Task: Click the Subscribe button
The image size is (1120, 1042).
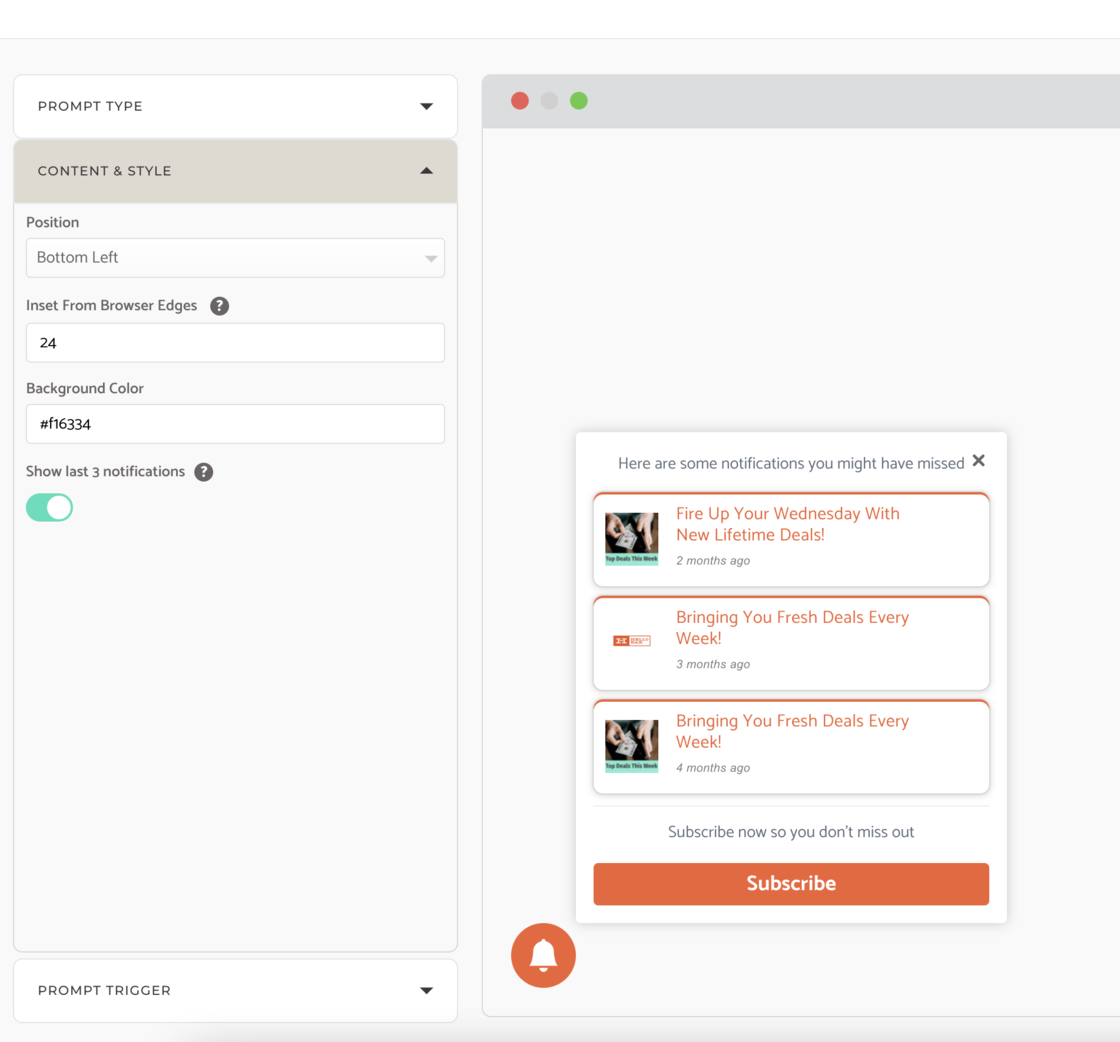Action: pyautogui.click(x=791, y=883)
